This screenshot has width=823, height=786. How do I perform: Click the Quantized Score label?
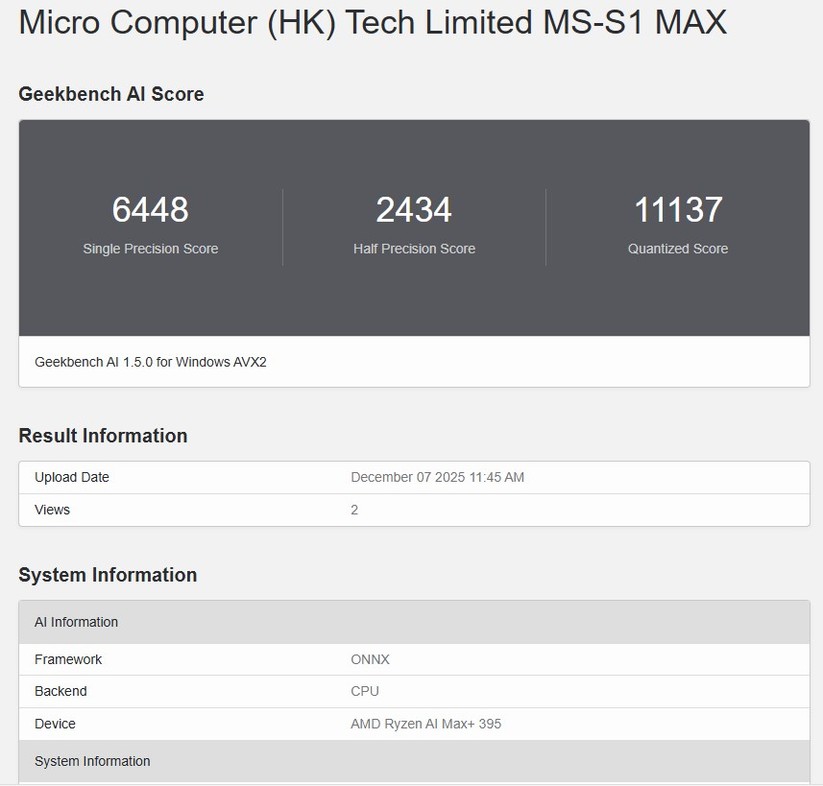click(677, 249)
